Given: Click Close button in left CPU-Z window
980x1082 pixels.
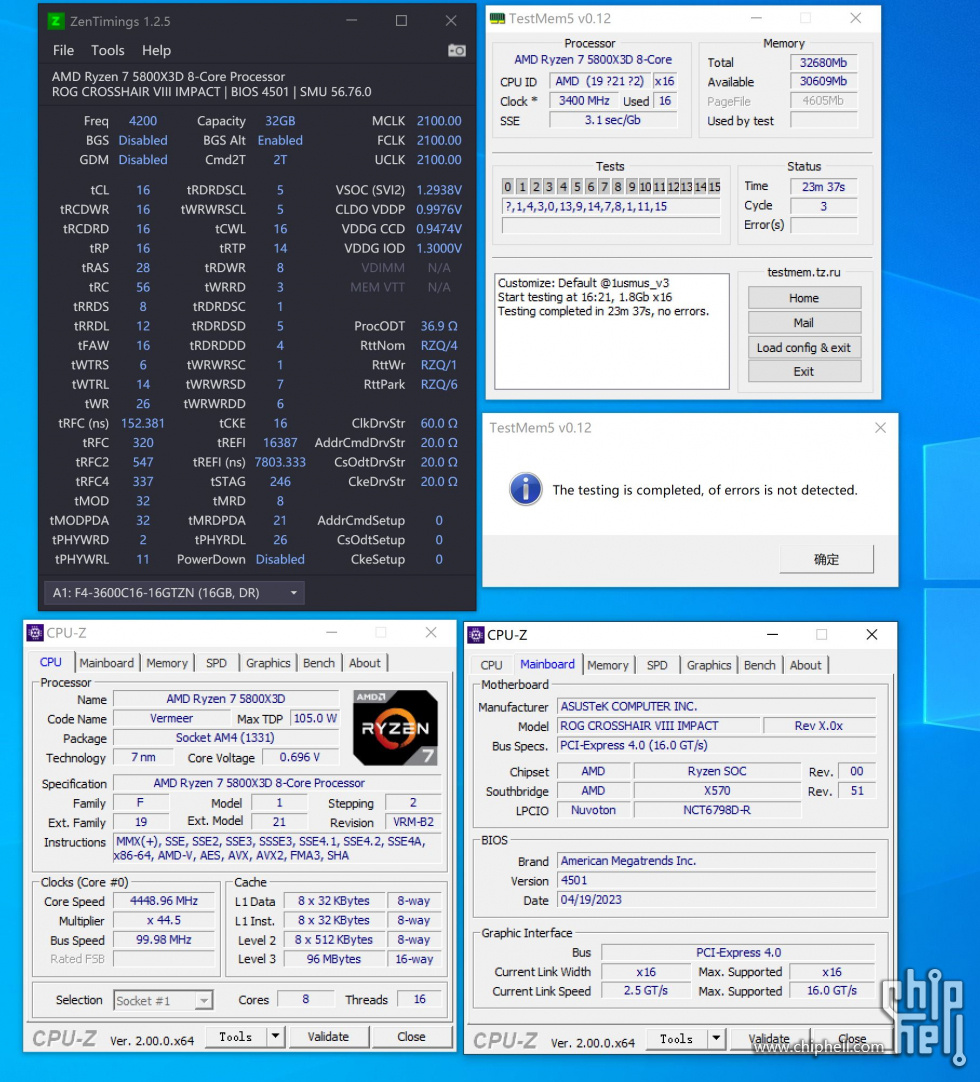Looking at the screenshot, I should pyautogui.click(x=411, y=1036).
